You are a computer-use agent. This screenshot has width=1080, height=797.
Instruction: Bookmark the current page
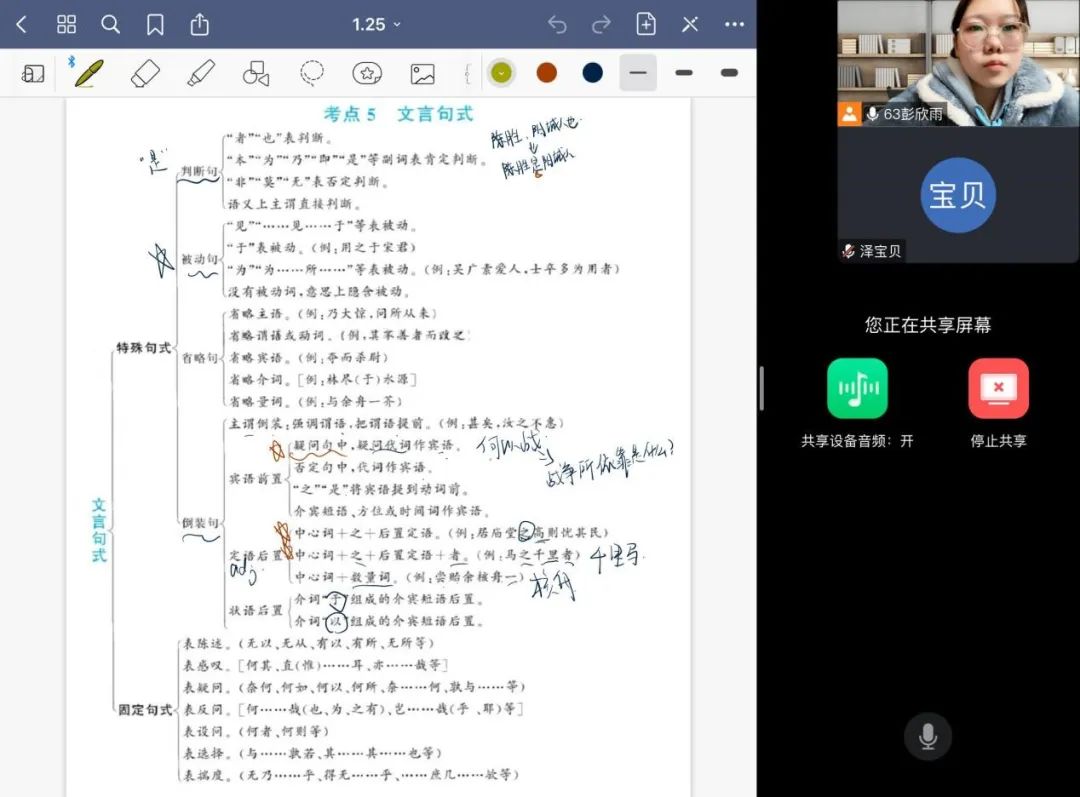[155, 24]
